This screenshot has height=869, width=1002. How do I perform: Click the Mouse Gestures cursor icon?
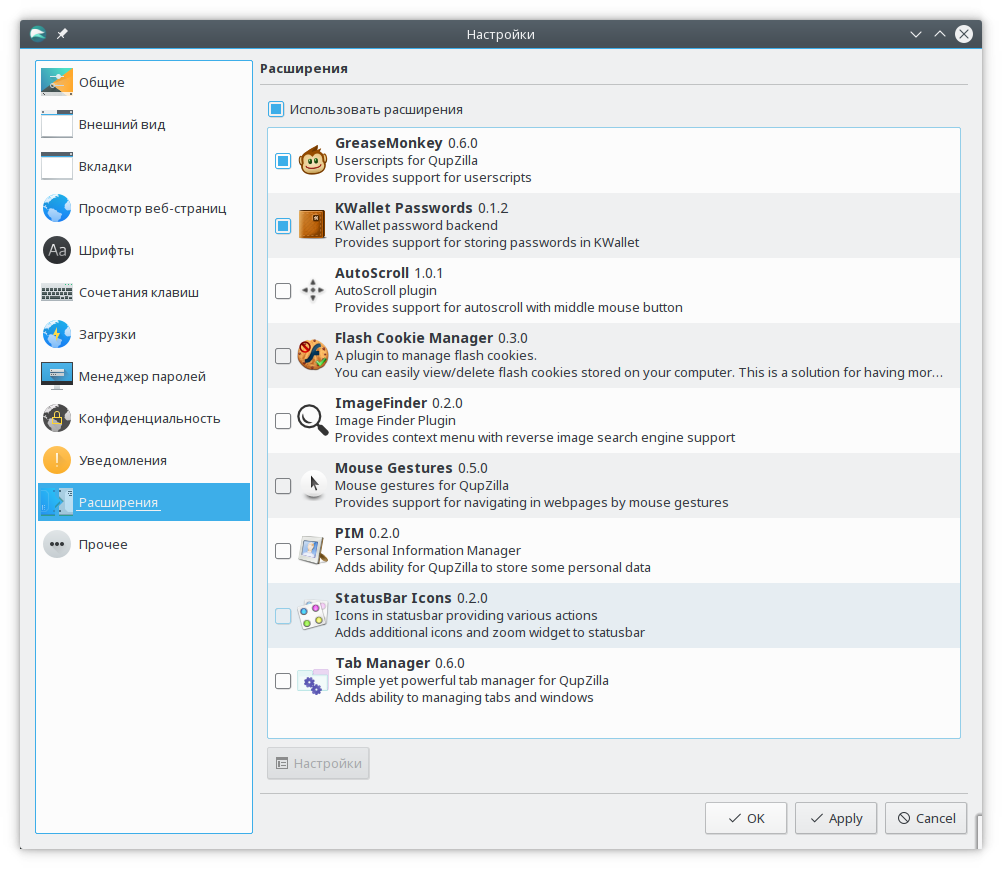pyautogui.click(x=313, y=486)
